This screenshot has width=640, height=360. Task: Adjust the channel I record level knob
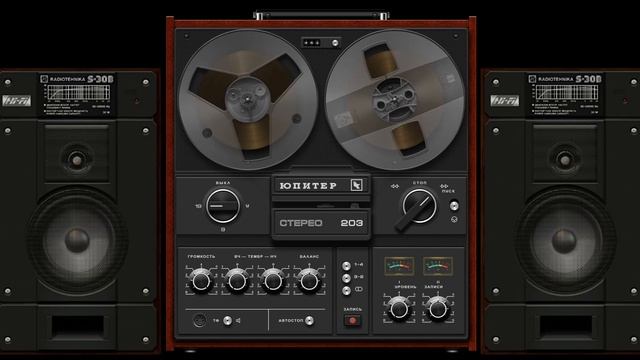pos(399,309)
